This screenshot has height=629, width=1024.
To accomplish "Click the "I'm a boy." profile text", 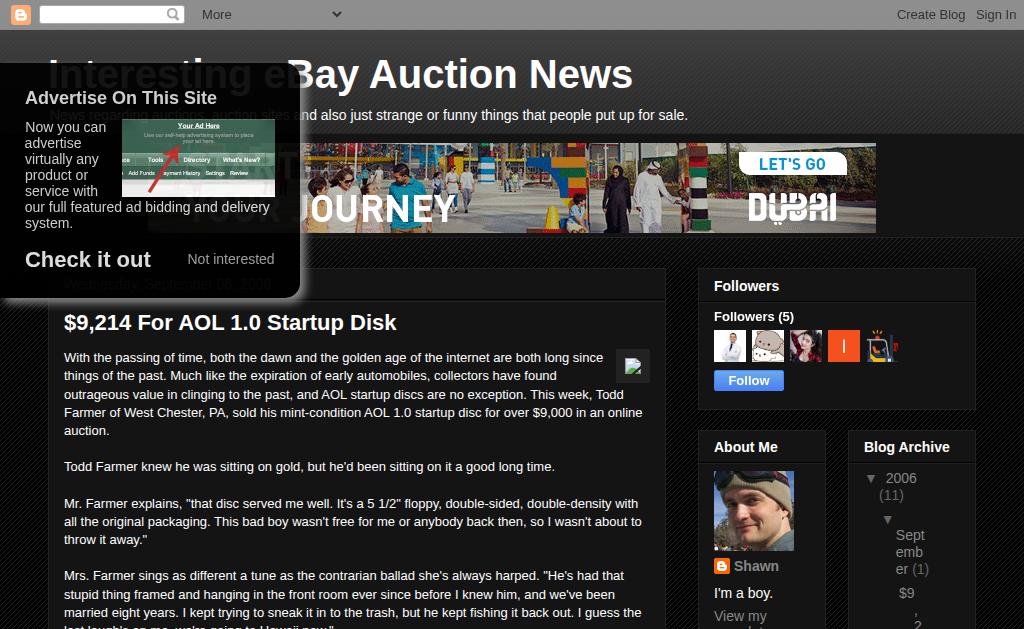I will (x=743, y=593).
